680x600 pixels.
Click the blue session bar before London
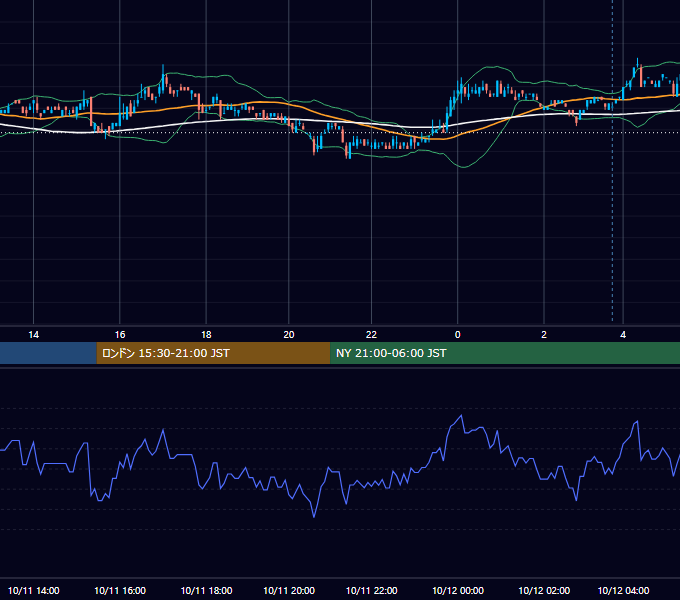[48, 353]
